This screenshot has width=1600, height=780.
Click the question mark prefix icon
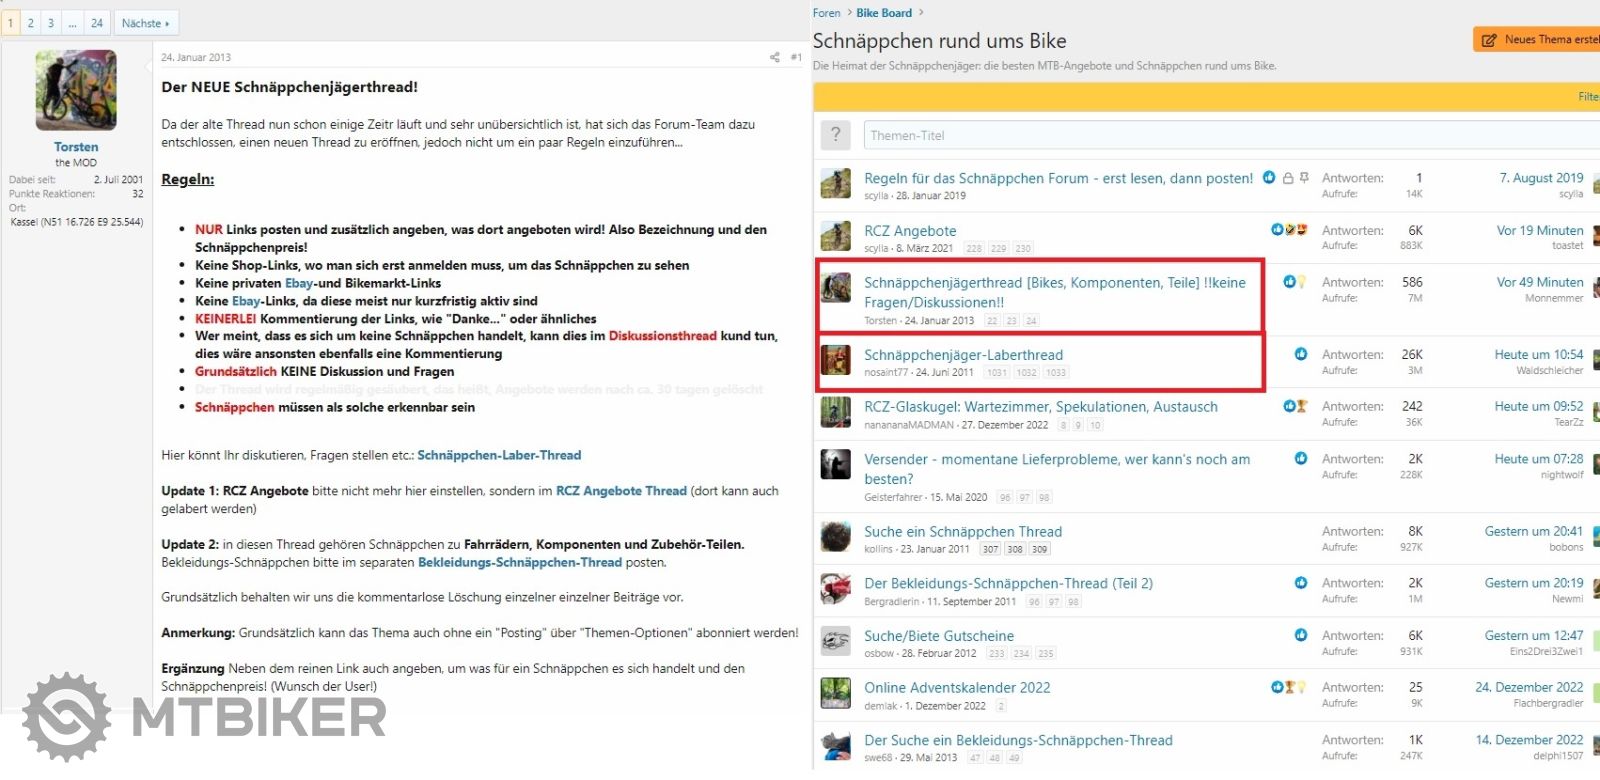pyautogui.click(x=835, y=135)
